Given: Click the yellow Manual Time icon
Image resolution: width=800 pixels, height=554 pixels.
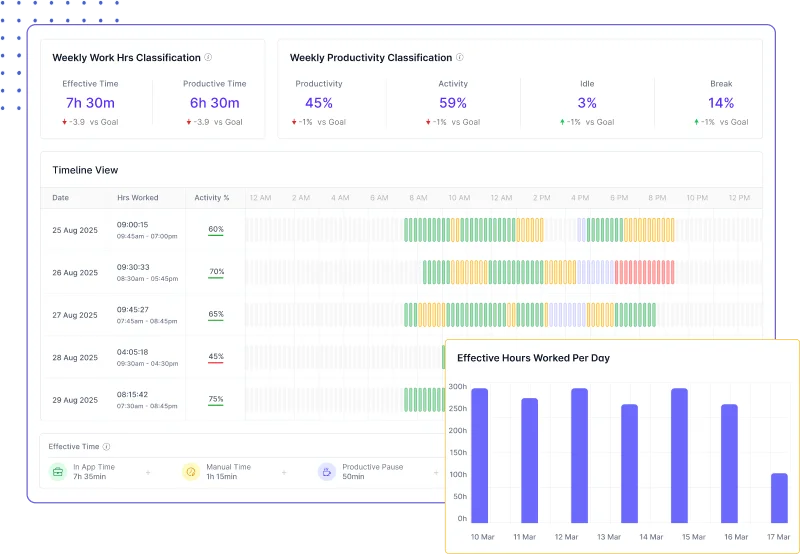Looking at the screenshot, I should 191,472.
